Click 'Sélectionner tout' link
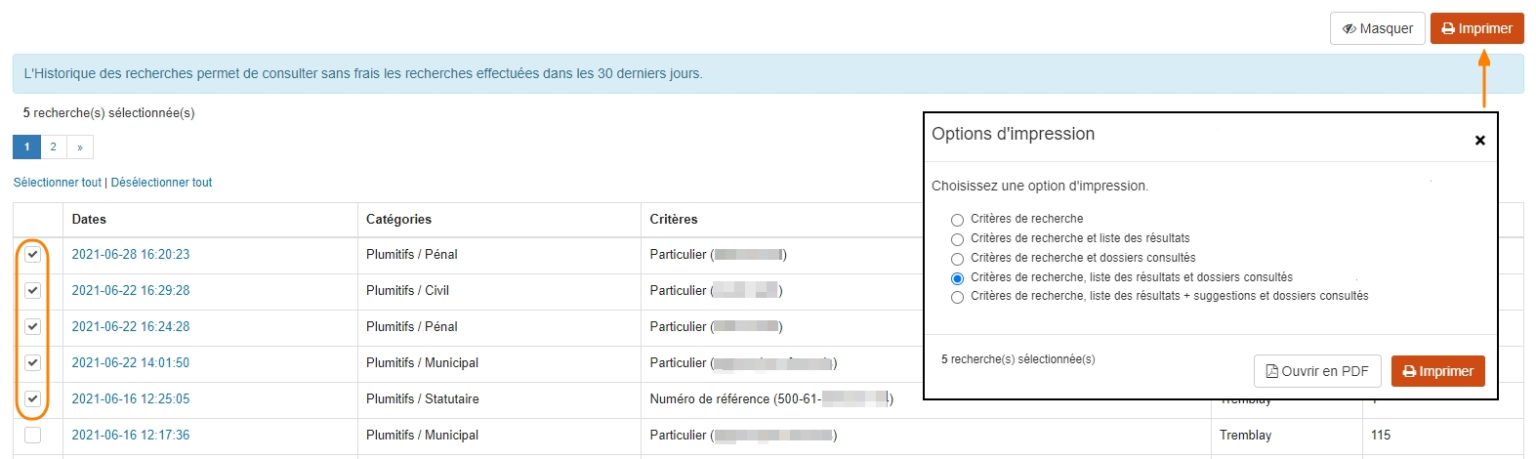The height and width of the screenshot is (459, 1536). (x=57, y=183)
